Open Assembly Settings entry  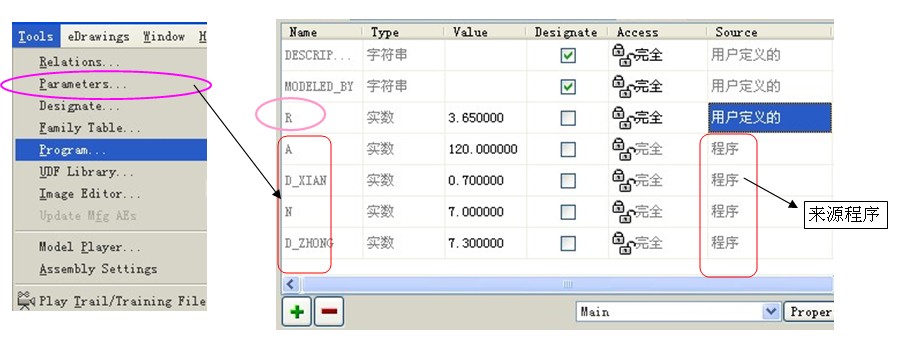point(98,269)
